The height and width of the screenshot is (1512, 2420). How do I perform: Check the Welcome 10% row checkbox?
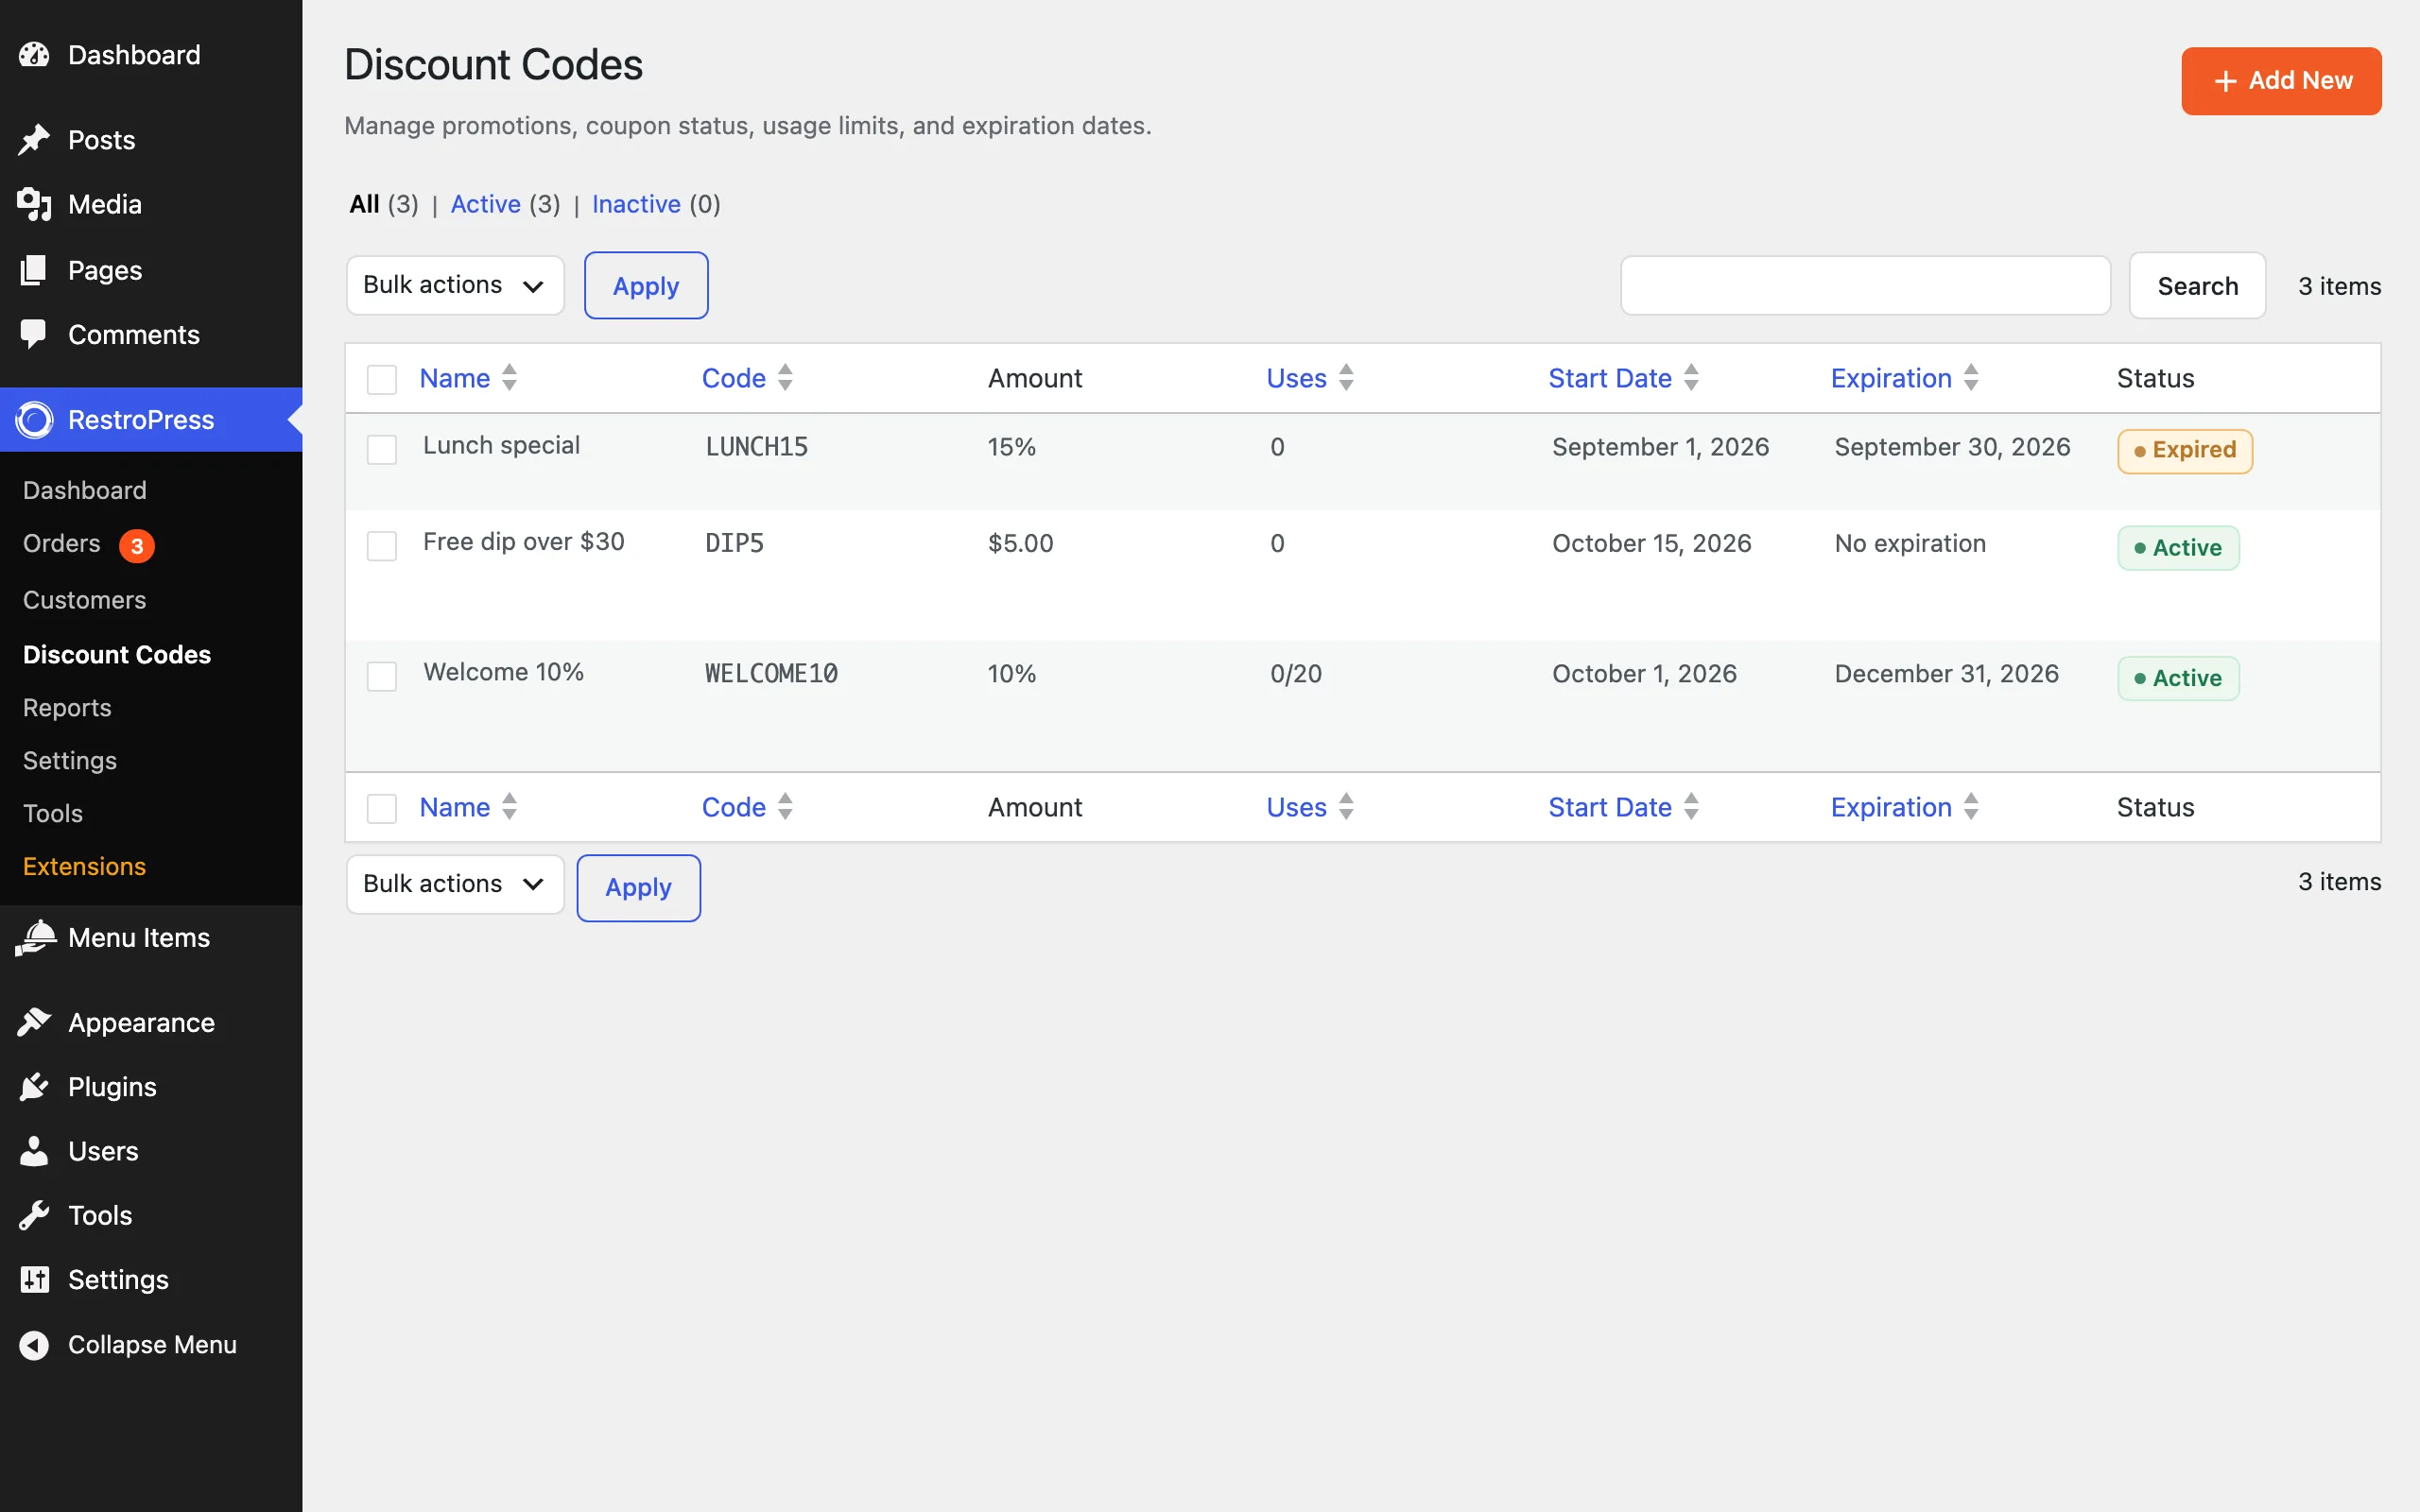382,676
